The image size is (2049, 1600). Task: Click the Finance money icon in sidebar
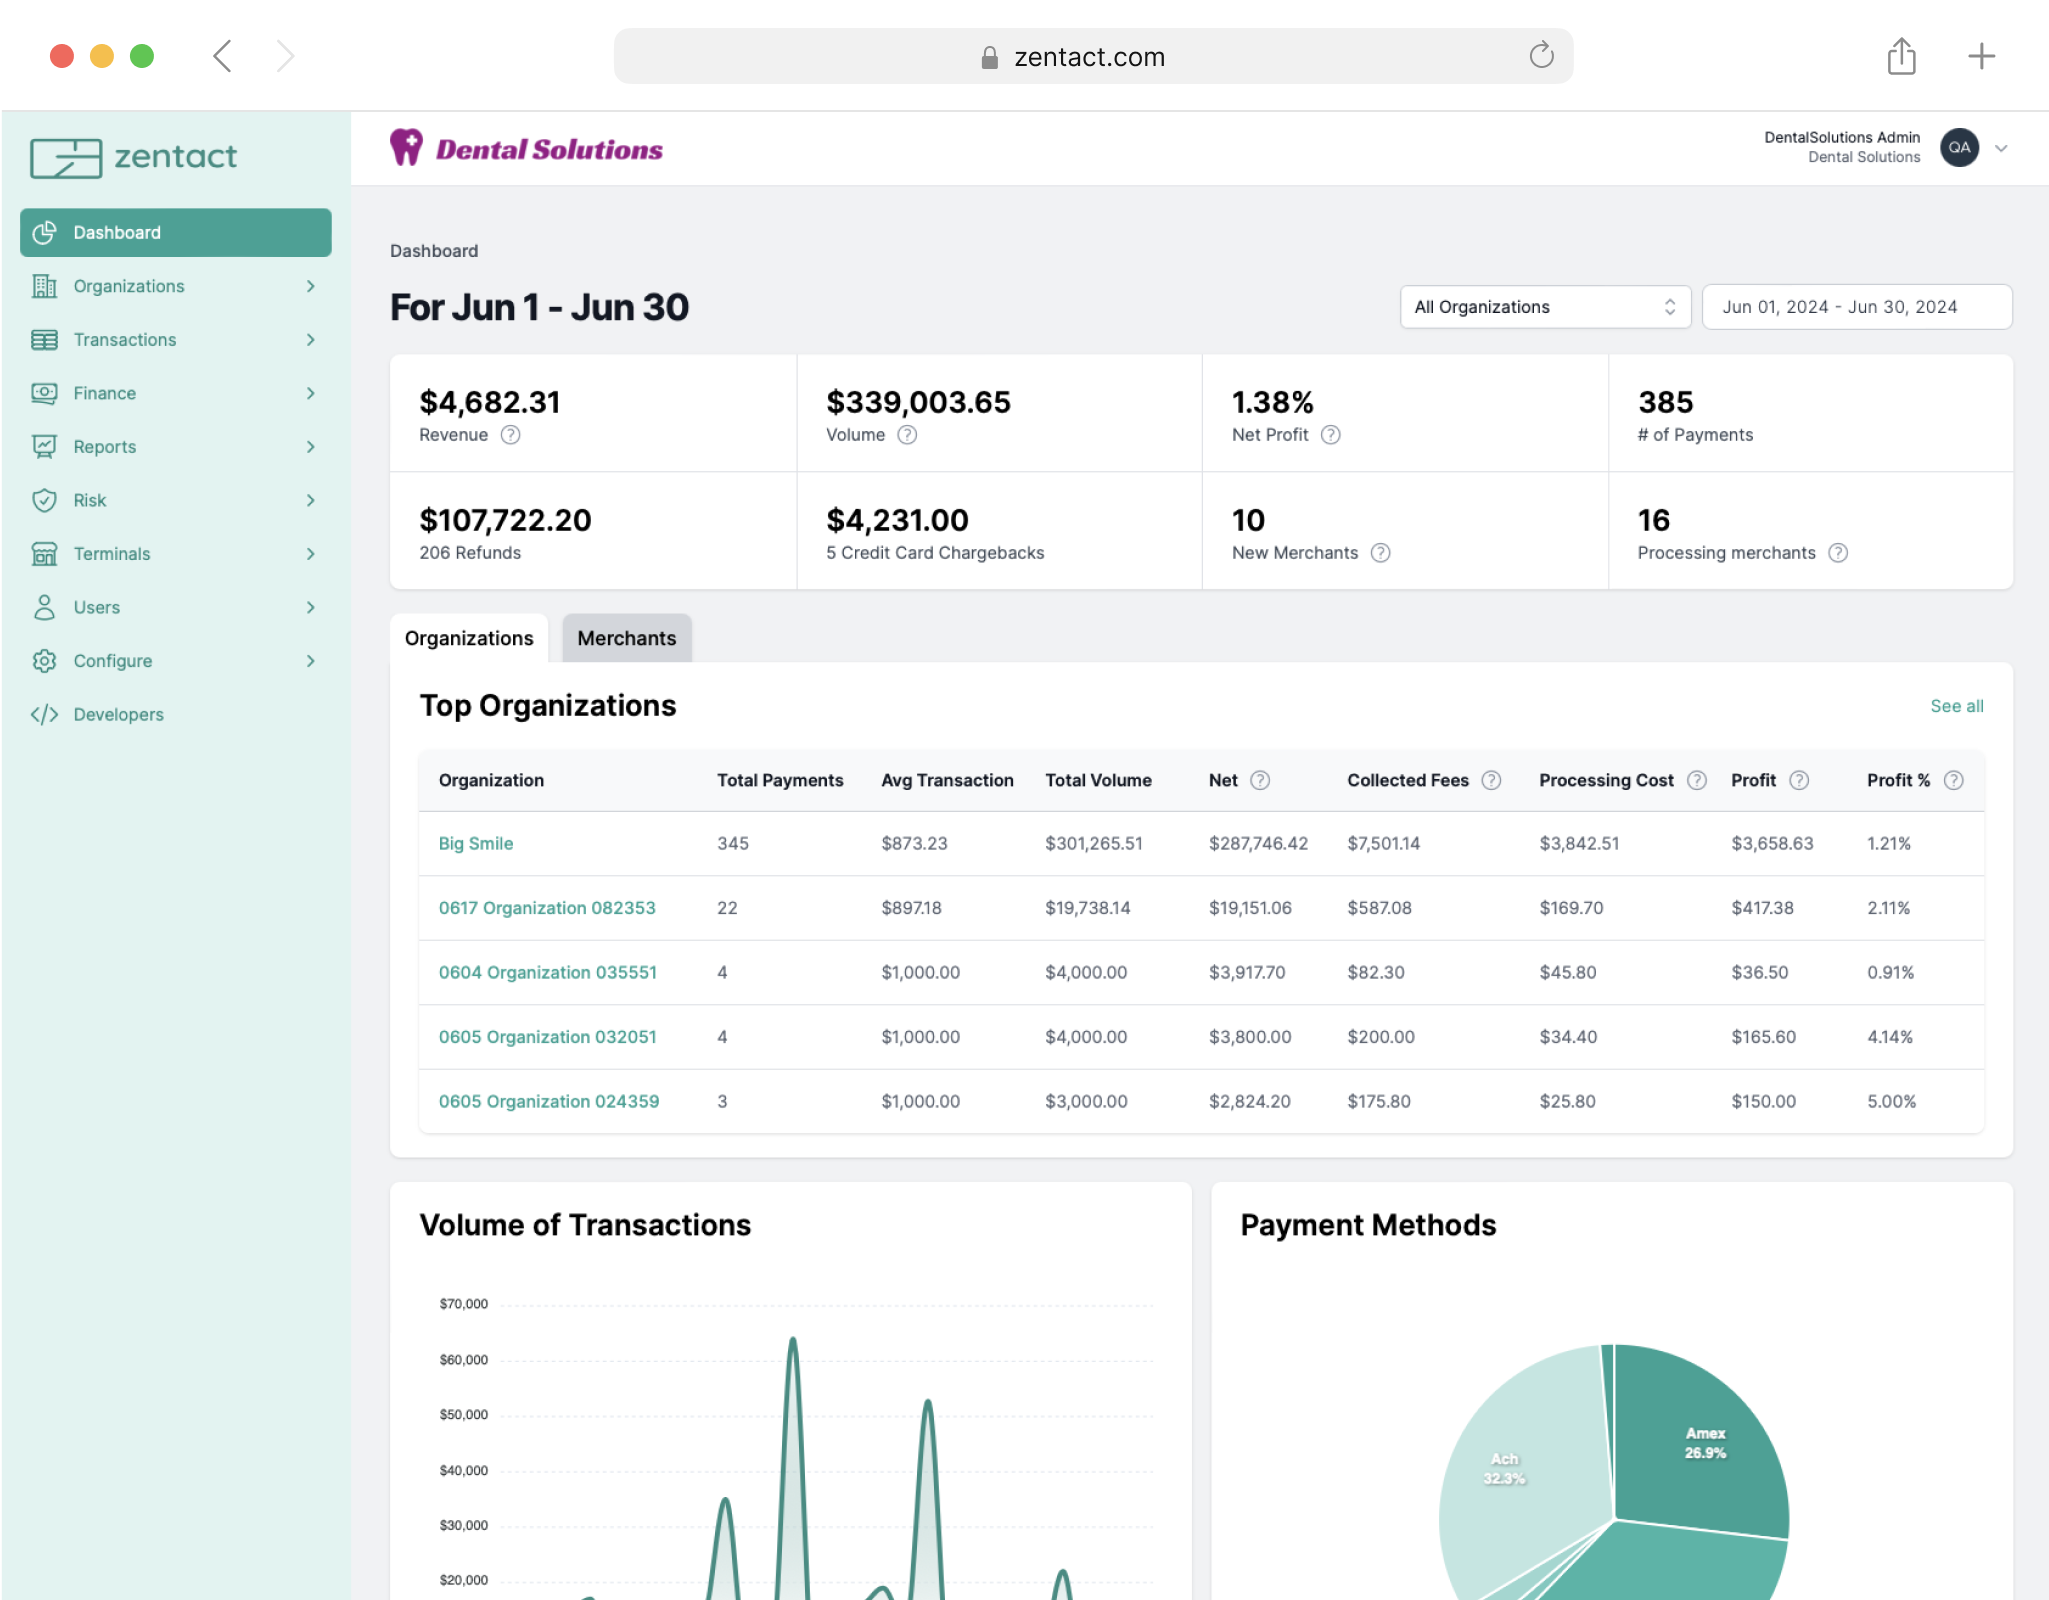point(44,393)
